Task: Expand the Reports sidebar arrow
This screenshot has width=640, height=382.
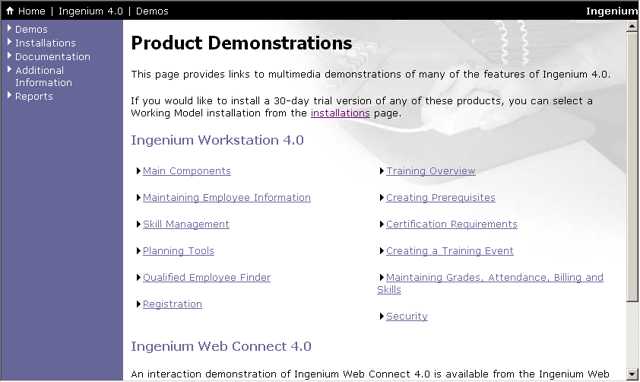Action: pos(9,95)
